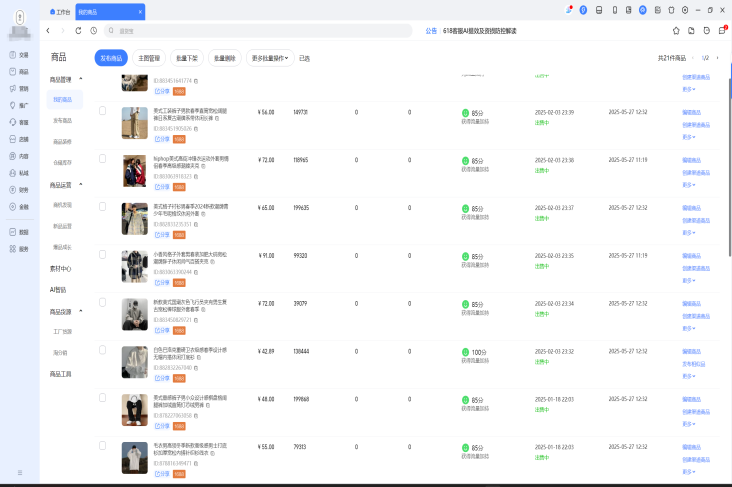Tick the checkbox for the ¥42.89 product
This screenshot has height=487, width=732.
click(x=102, y=350)
